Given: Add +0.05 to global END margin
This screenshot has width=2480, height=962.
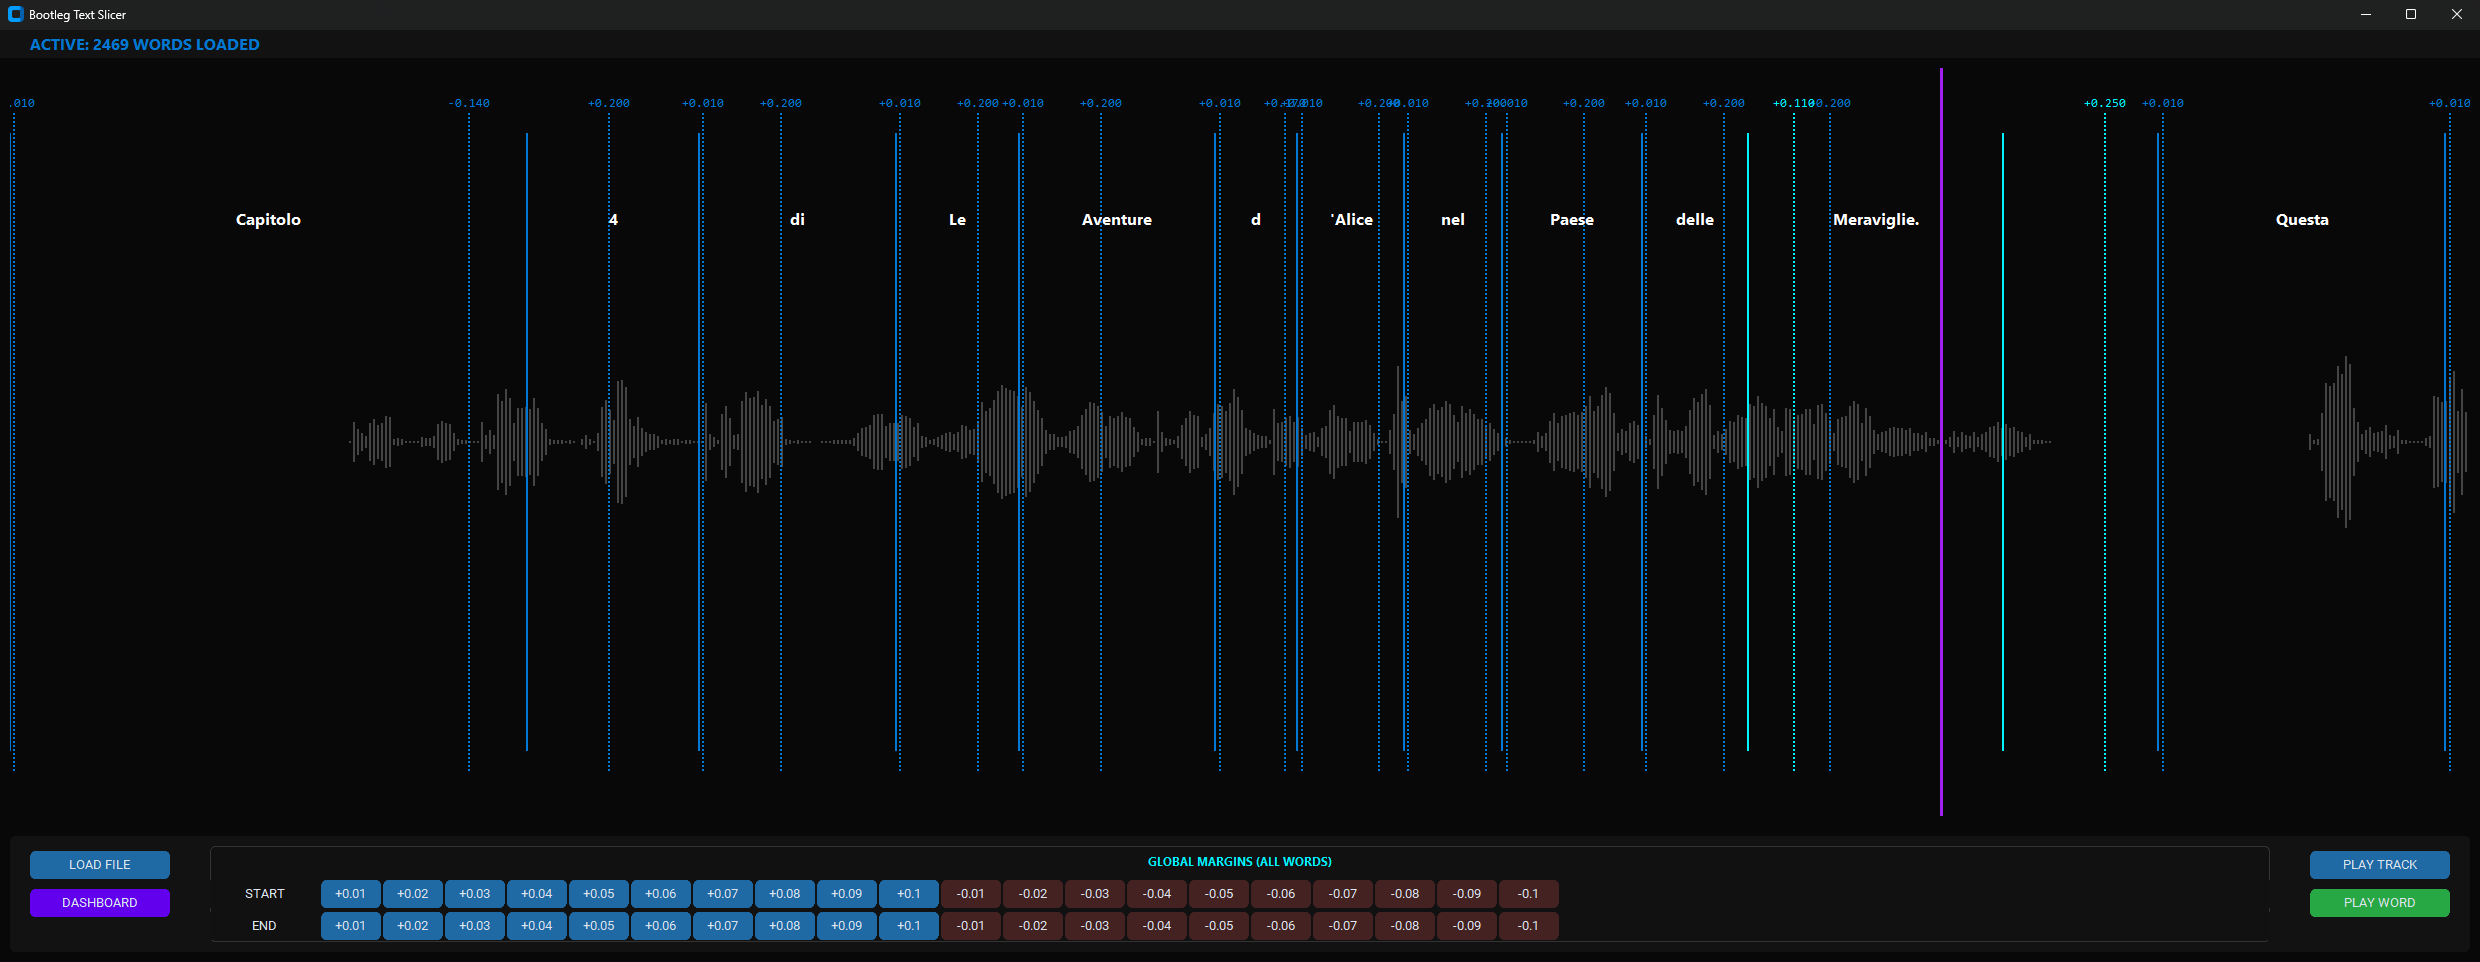Looking at the screenshot, I should coord(598,926).
